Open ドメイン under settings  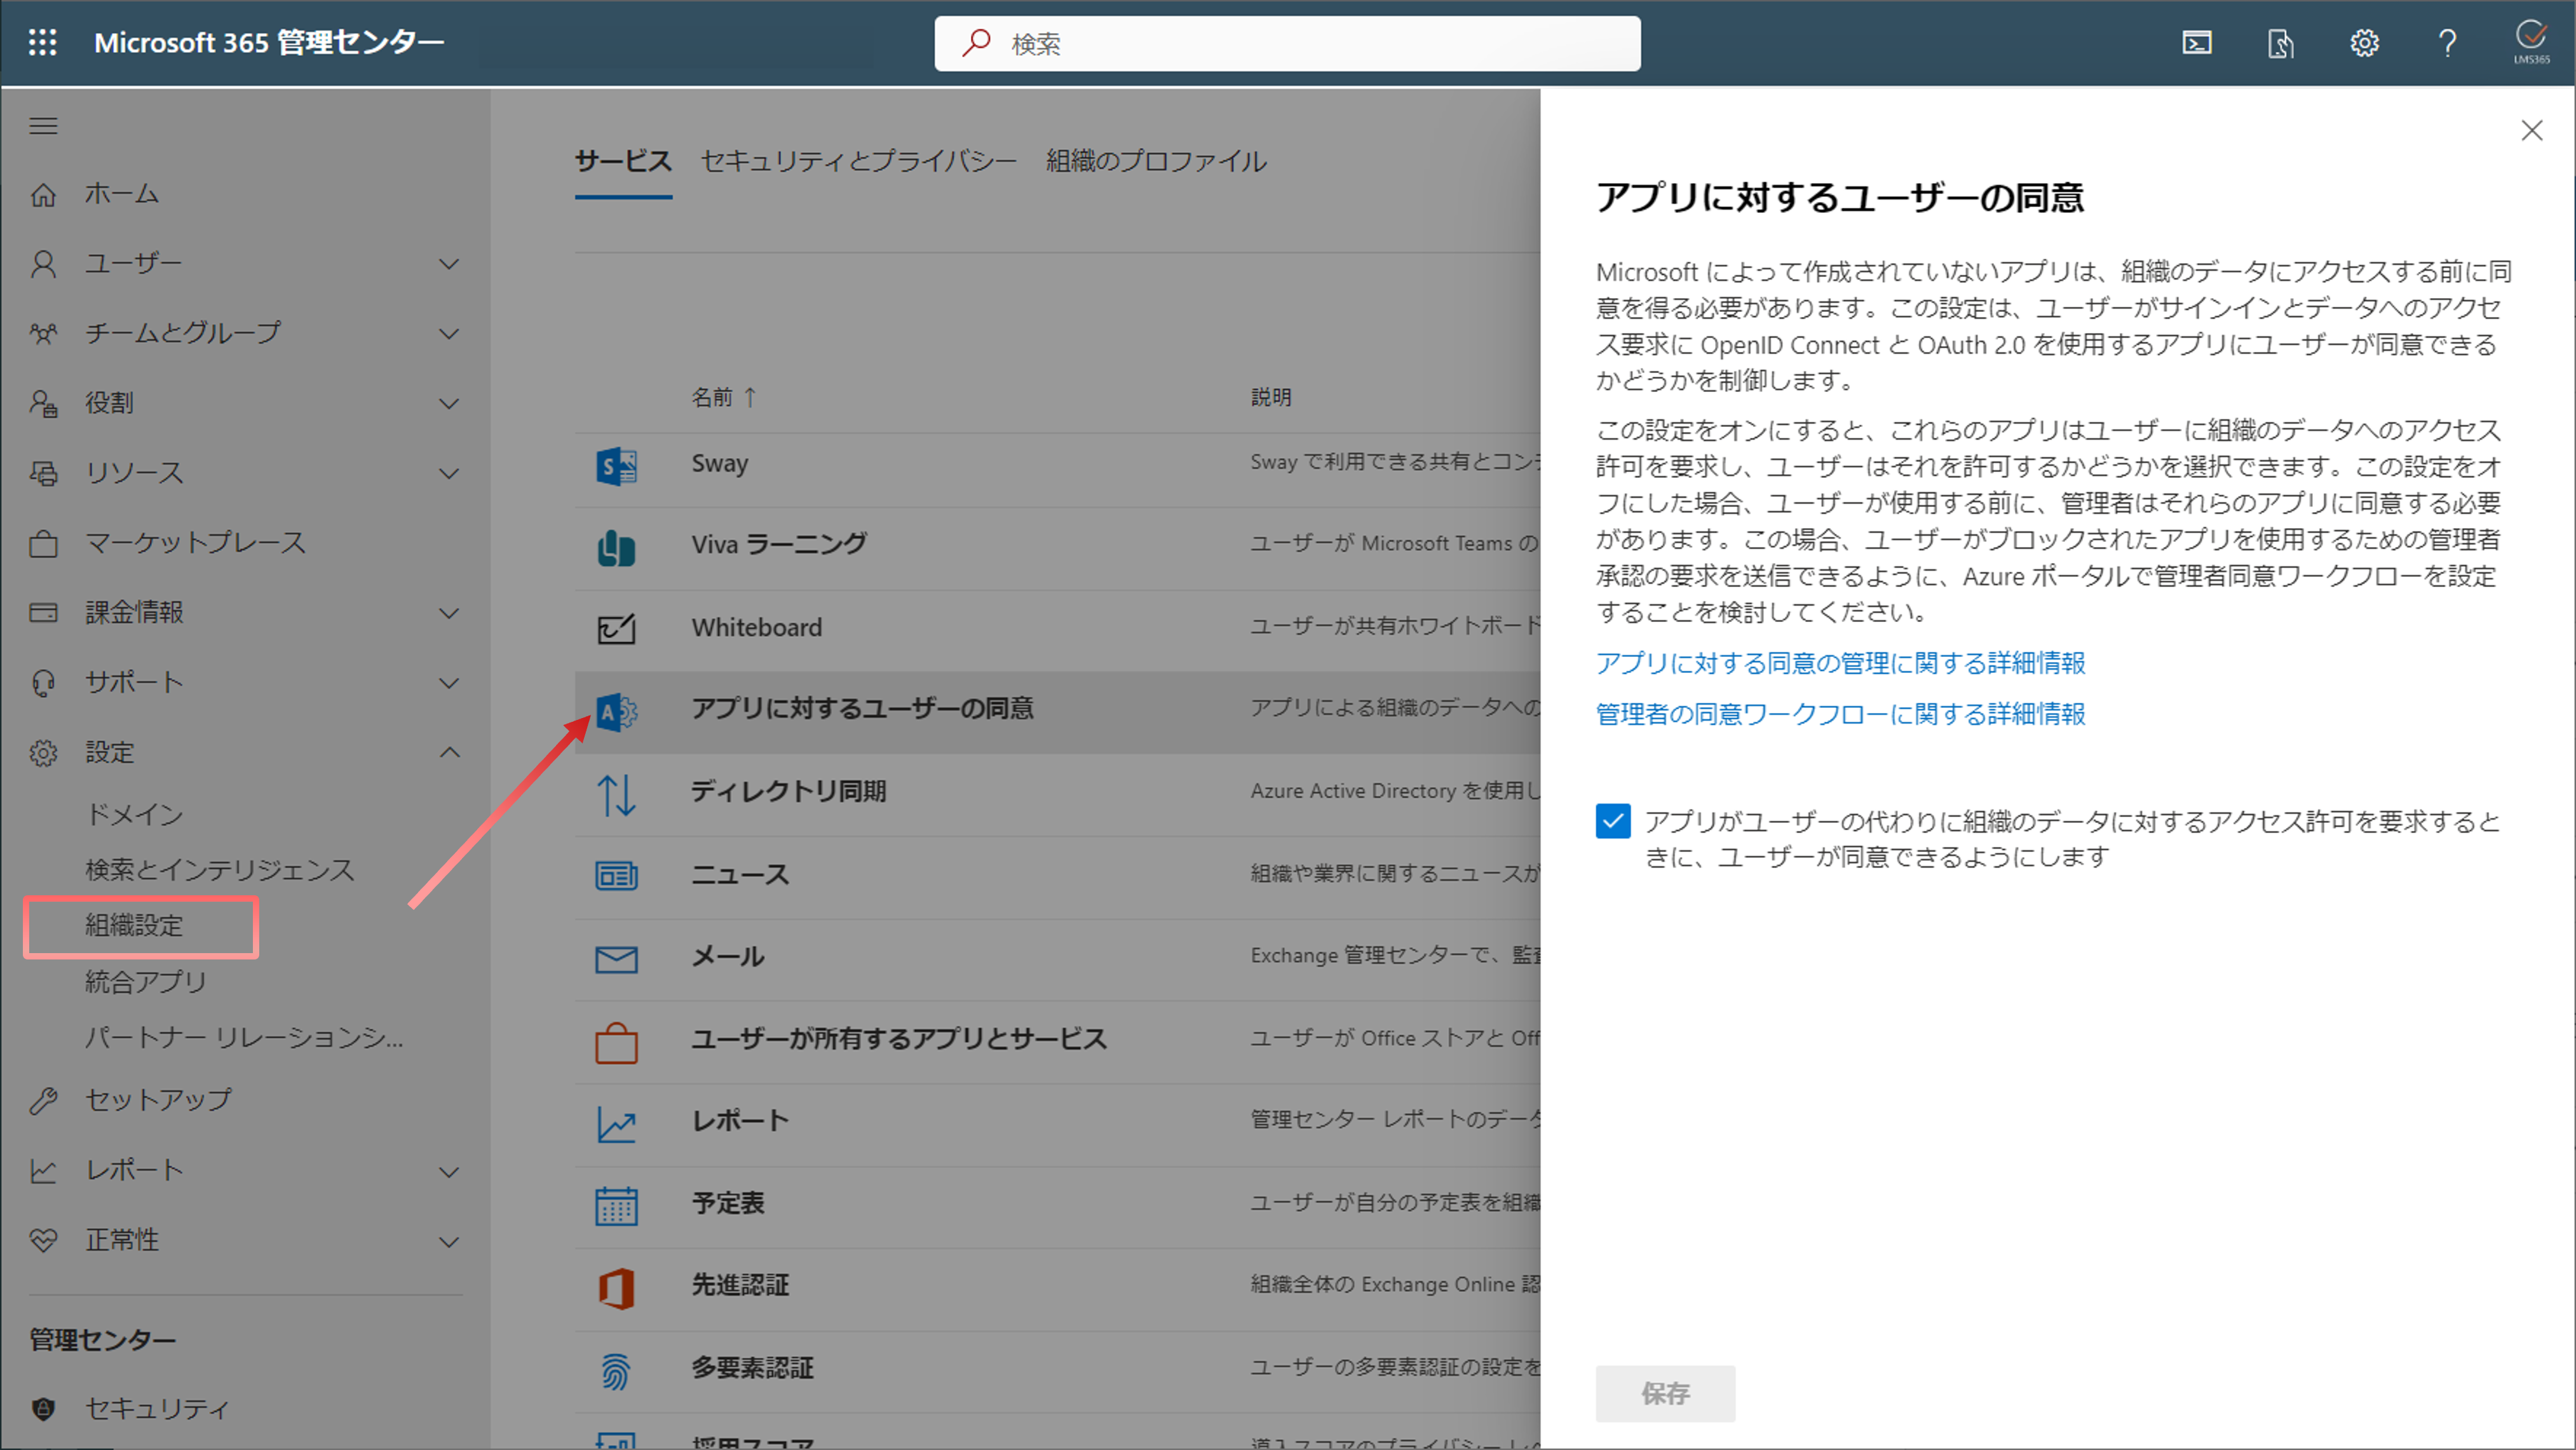coord(135,814)
